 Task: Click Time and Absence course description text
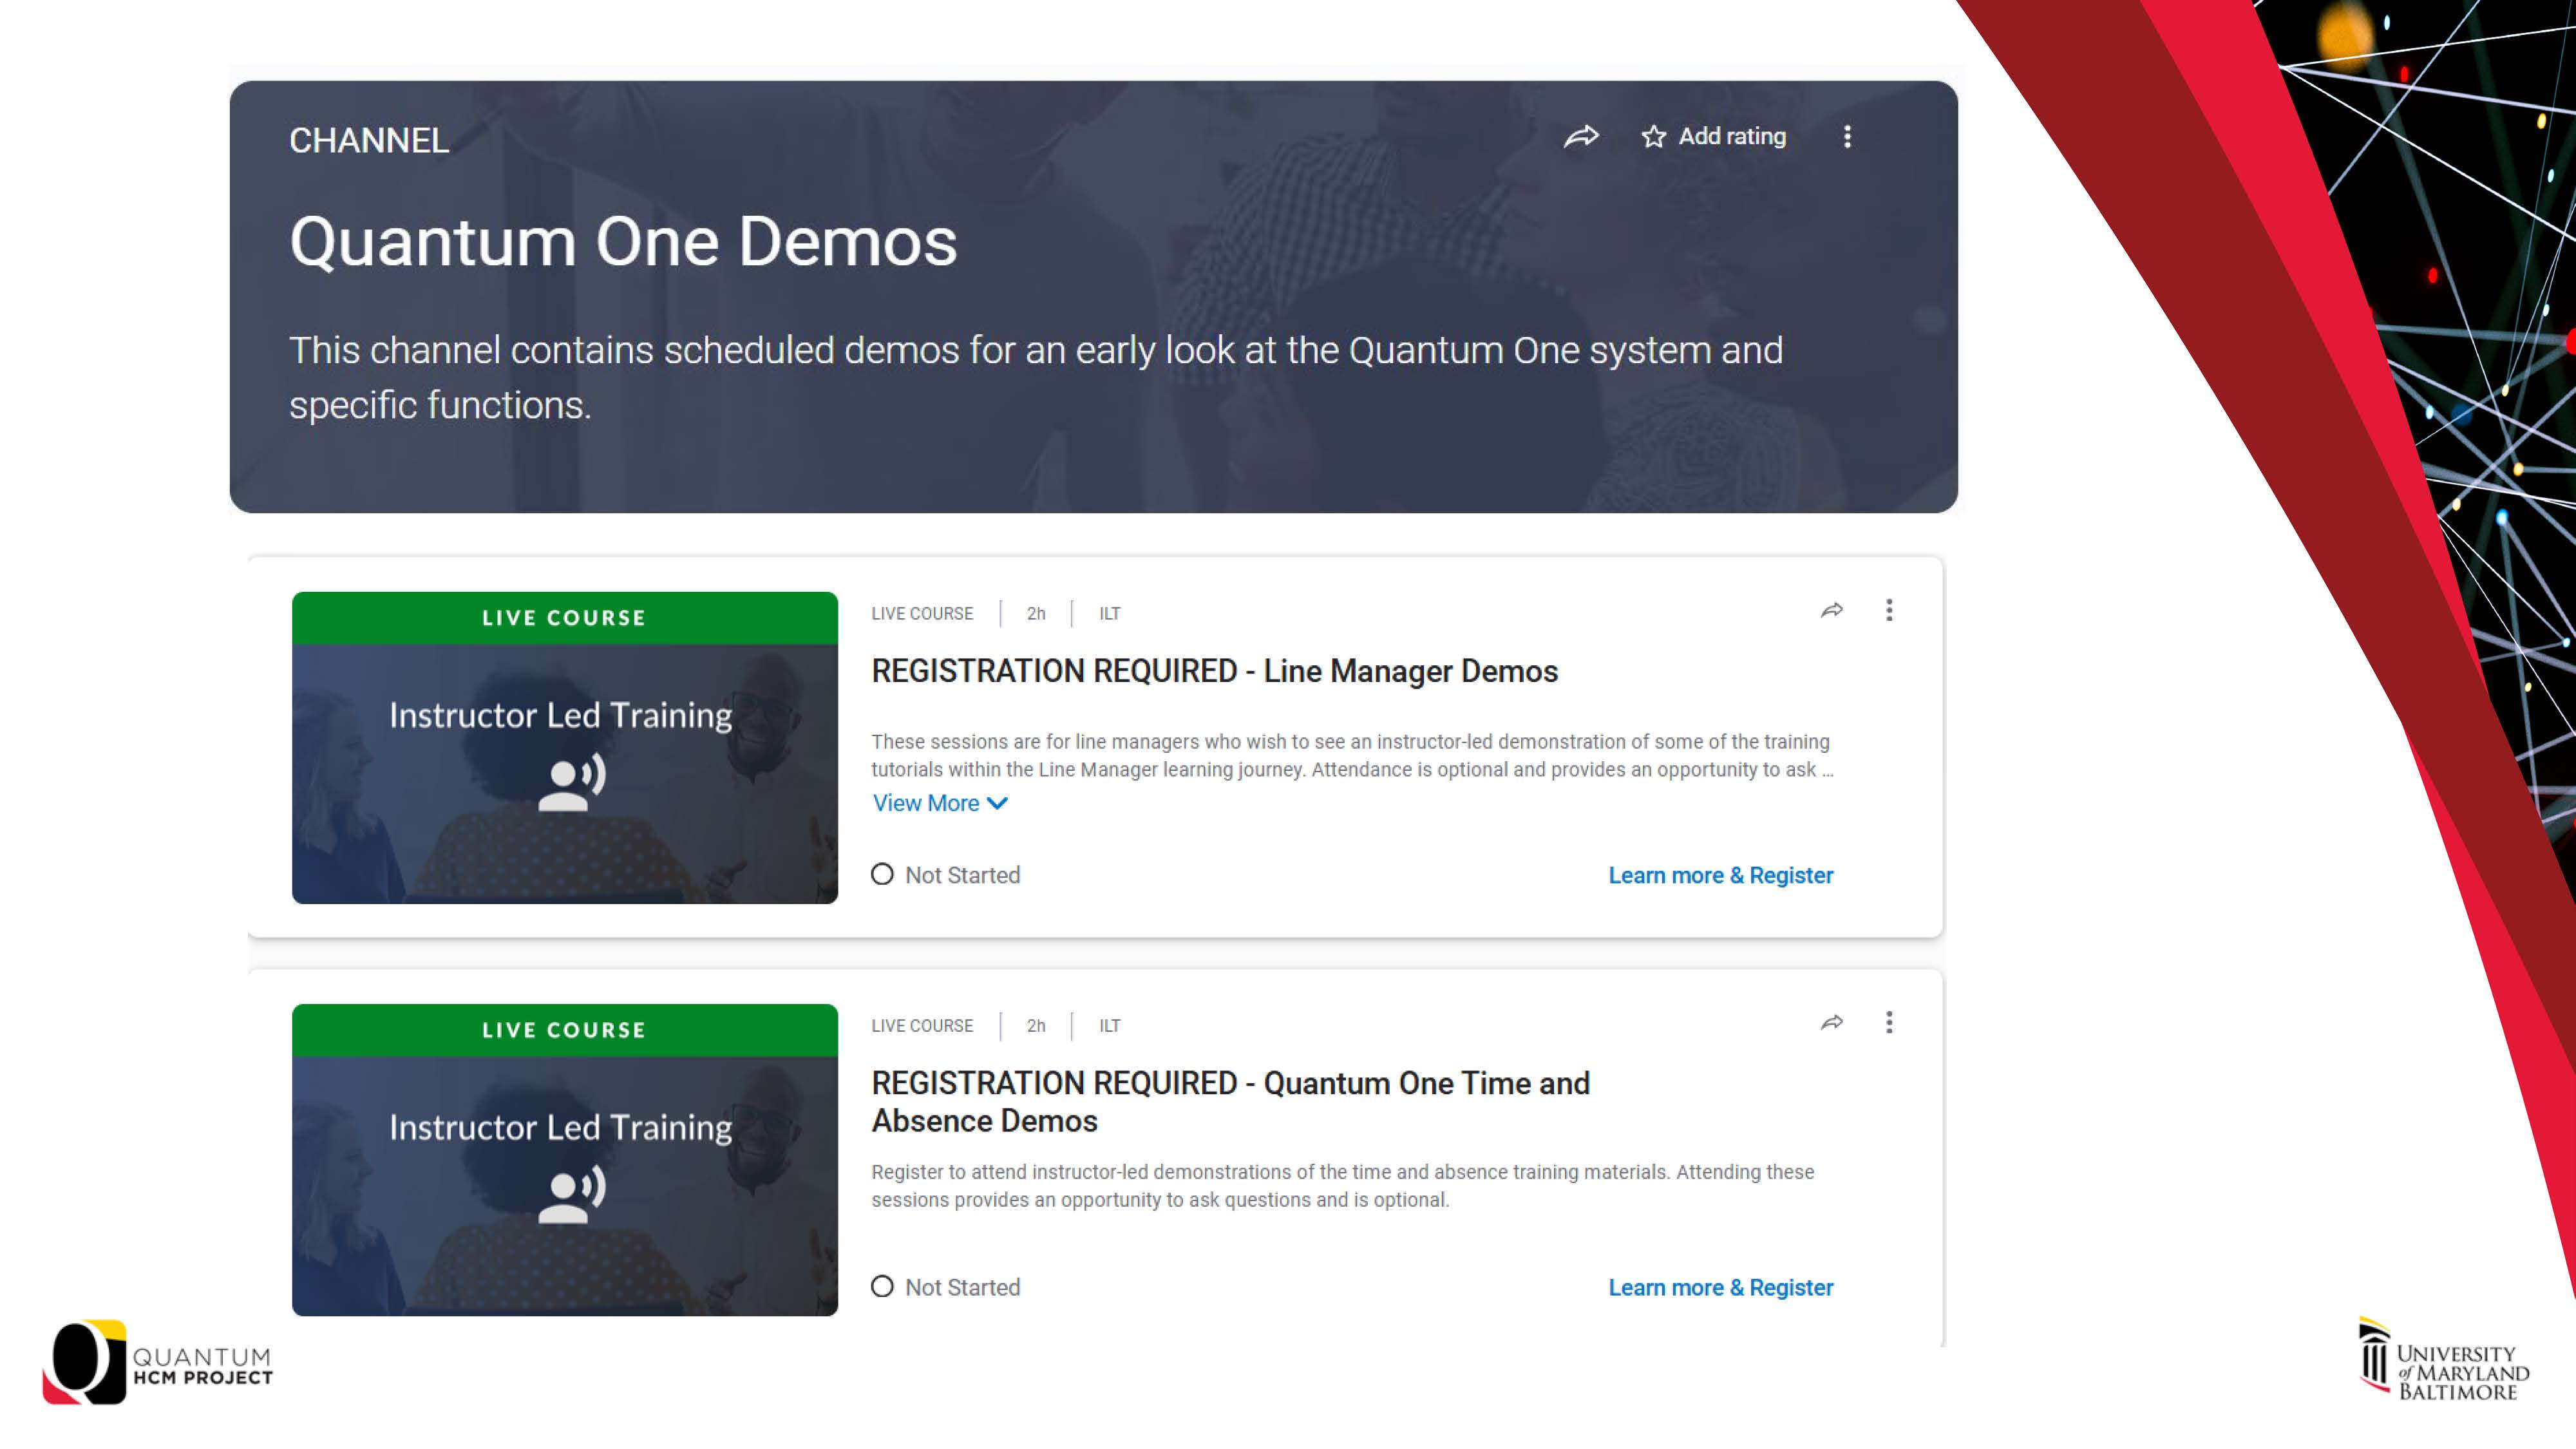pyautogui.click(x=1342, y=1186)
